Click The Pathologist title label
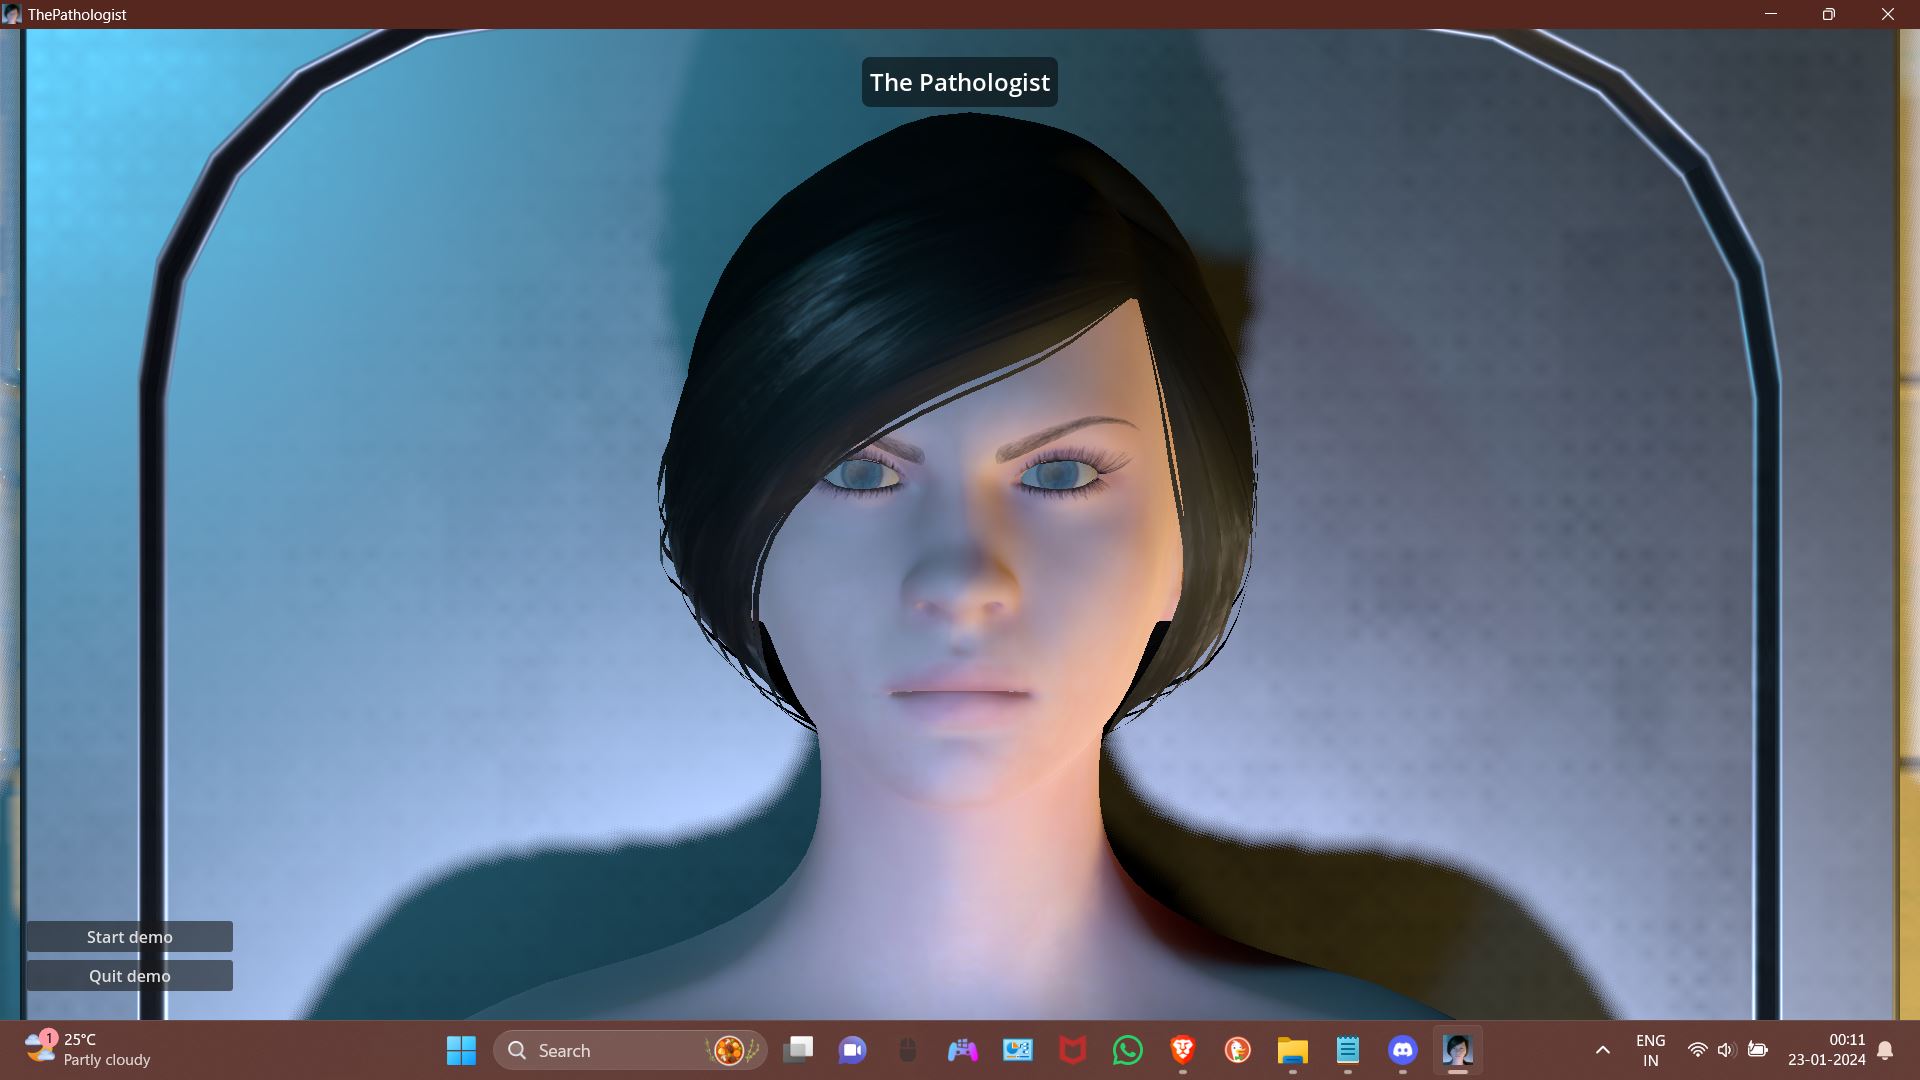The height and width of the screenshot is (1080, 1920). [959, 82]
